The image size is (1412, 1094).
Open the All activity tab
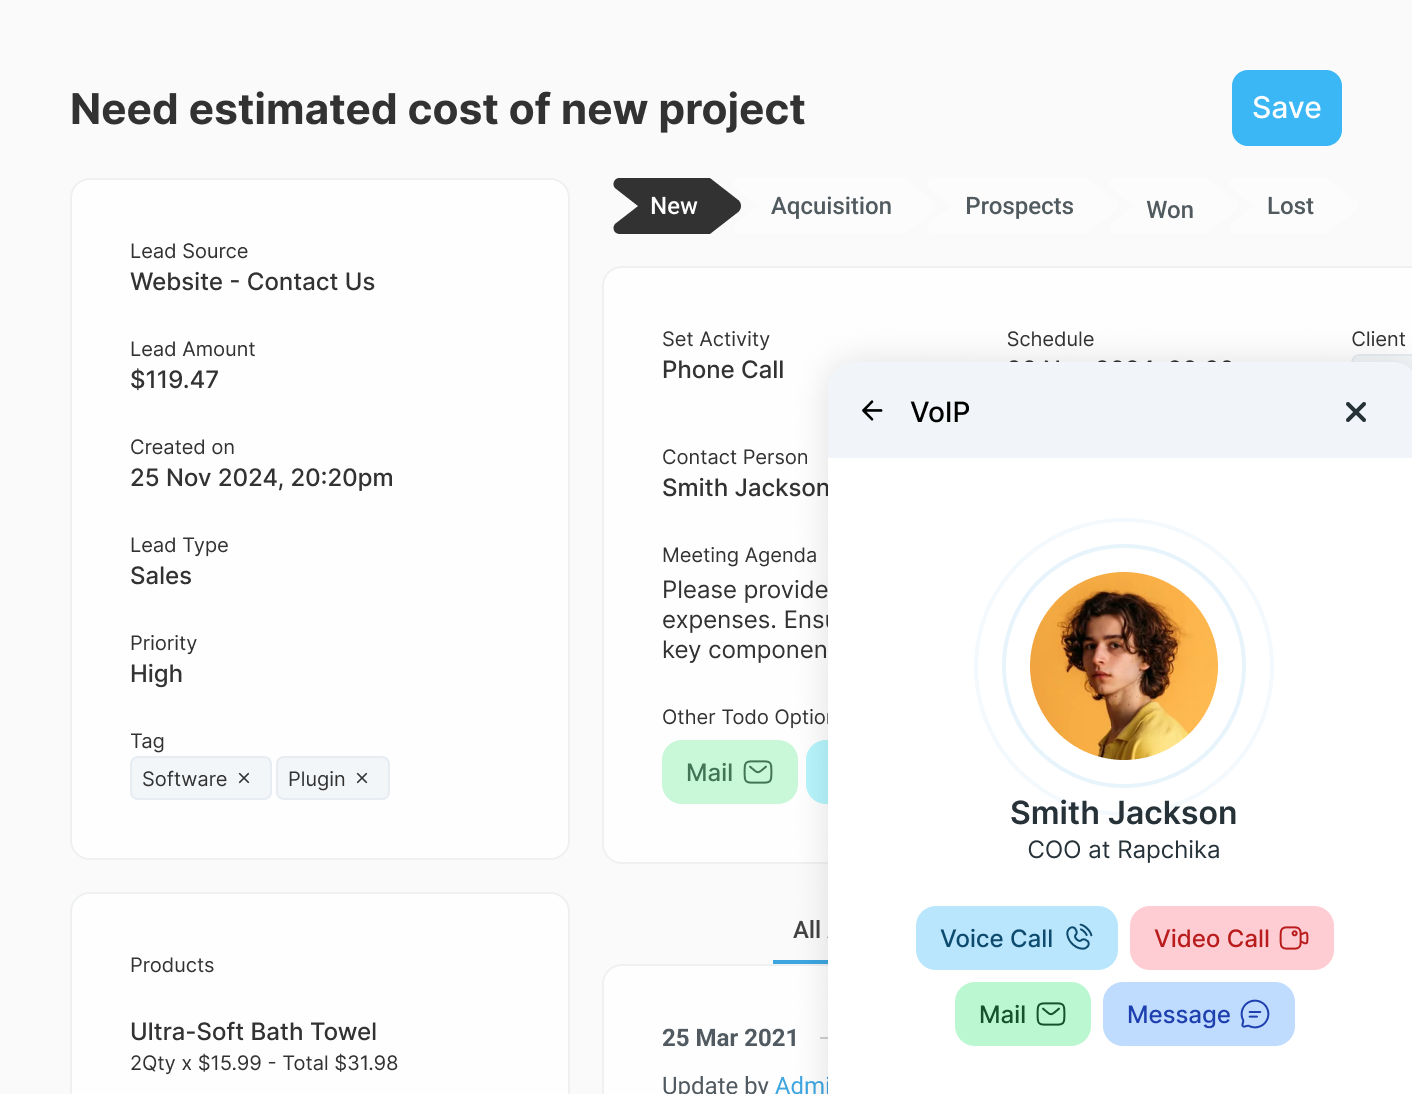(806, 930)
